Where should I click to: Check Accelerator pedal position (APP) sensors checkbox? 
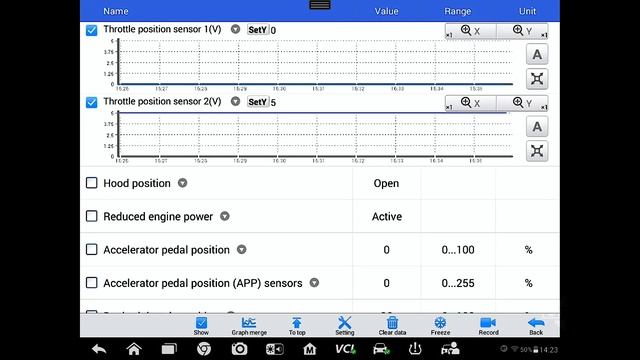[91, 282]
